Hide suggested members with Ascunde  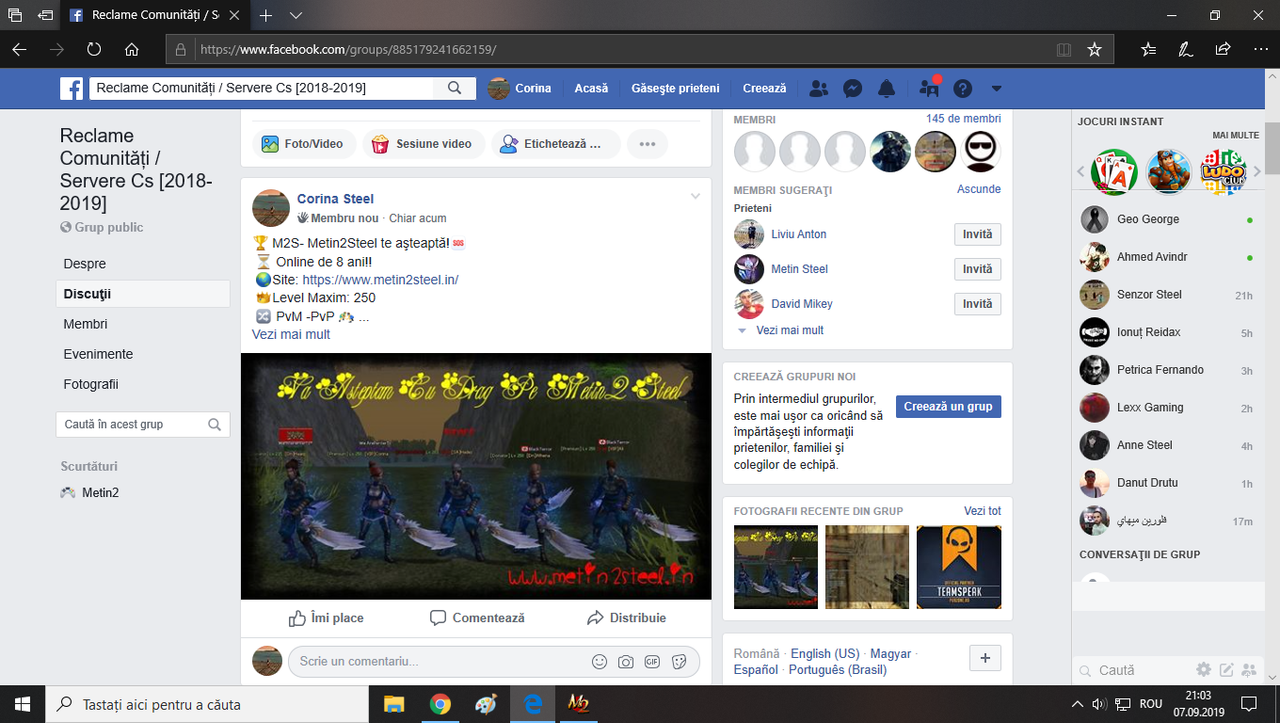point(979,189)
